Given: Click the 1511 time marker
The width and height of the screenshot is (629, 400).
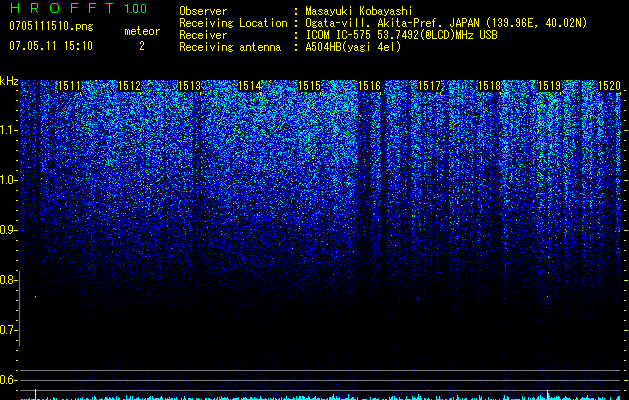Looking at the screenshot, I should 69,86.
